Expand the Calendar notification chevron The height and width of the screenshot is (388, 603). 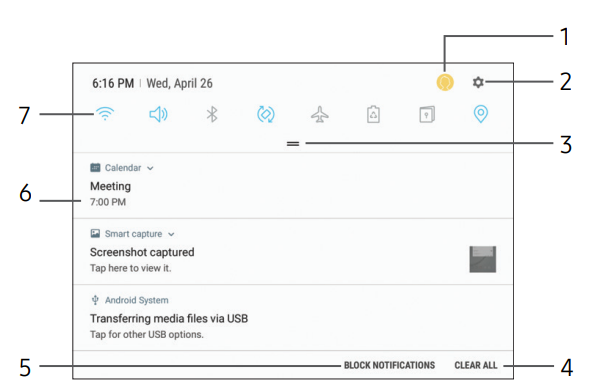(x=150, y=168)
